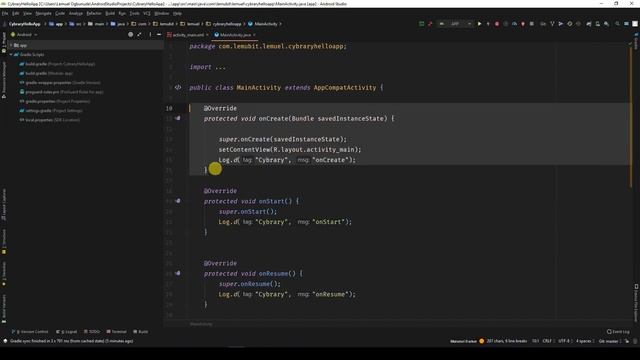This screenshot has height=360, width=640.
Task: Hide the project panel with minus icon
Action: click(159, 35)
